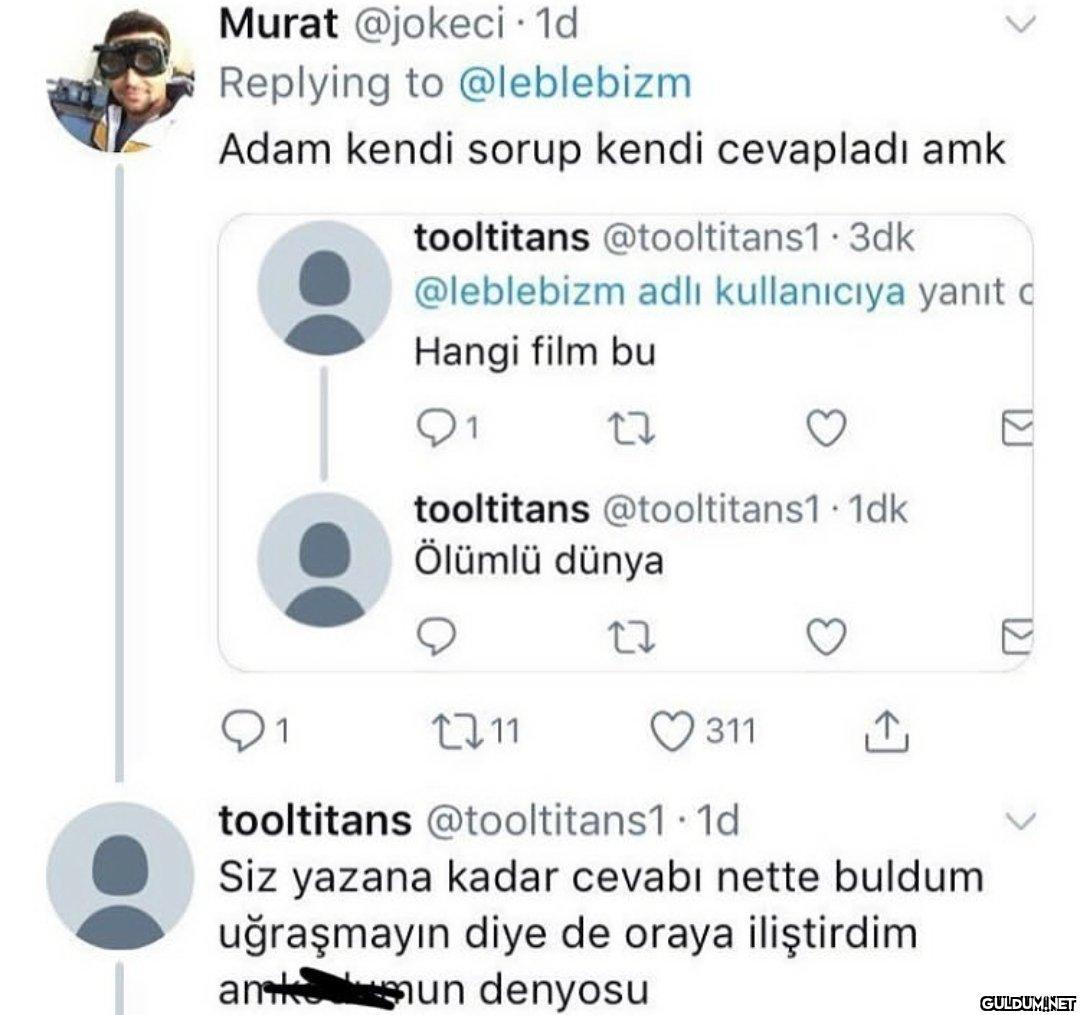1080x1015 pixels.
Task: Click reply icon under "Hangi film bu"
Action: [435, 428]
